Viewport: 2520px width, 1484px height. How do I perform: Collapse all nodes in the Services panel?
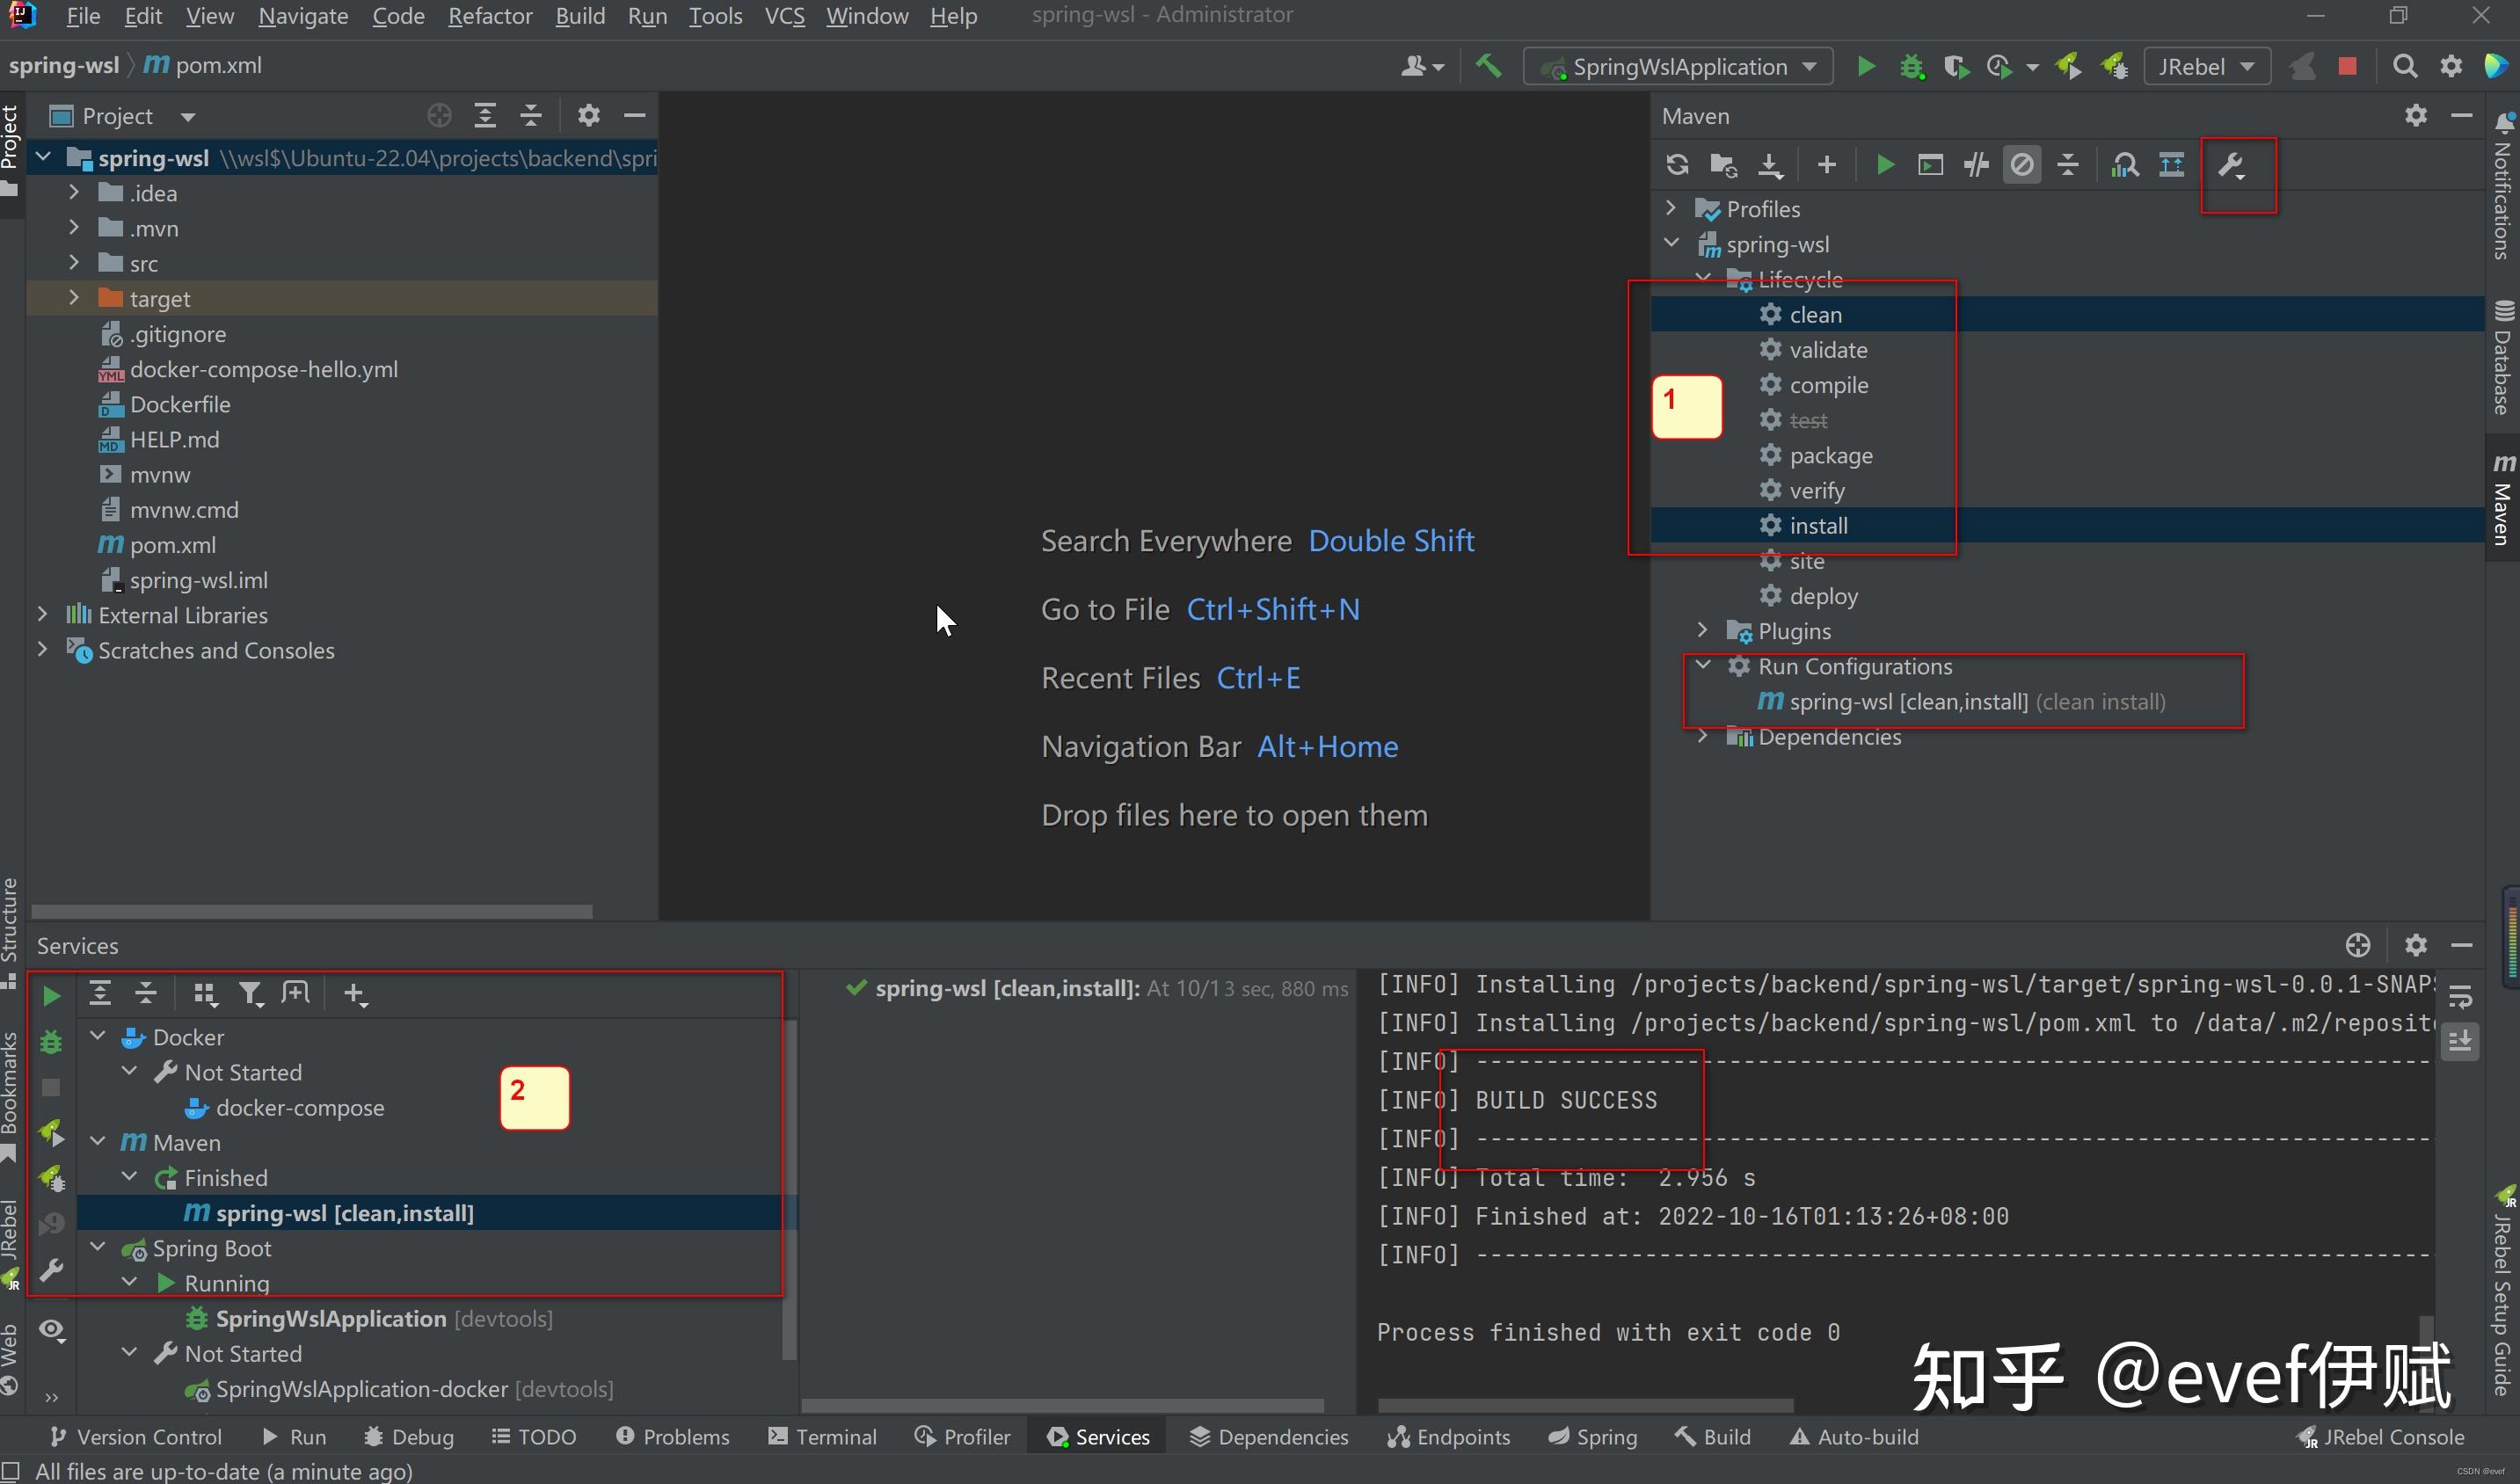coord(146,993)
